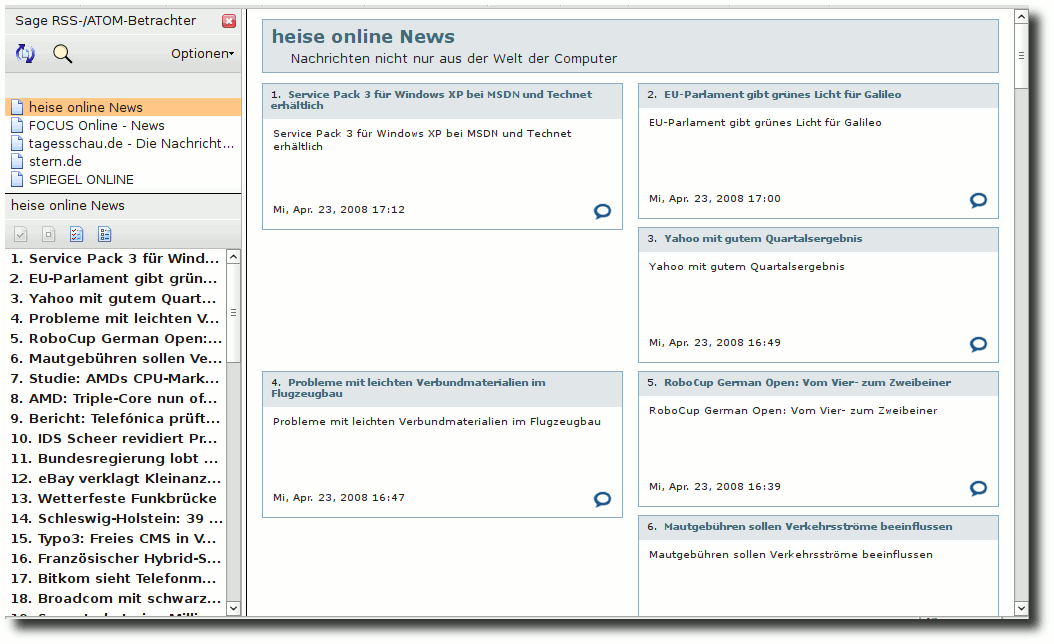The width and height of the screenshot is (1054, 644).
Task: Mark all items read with red-checkmarks icon
Action: 77,234
